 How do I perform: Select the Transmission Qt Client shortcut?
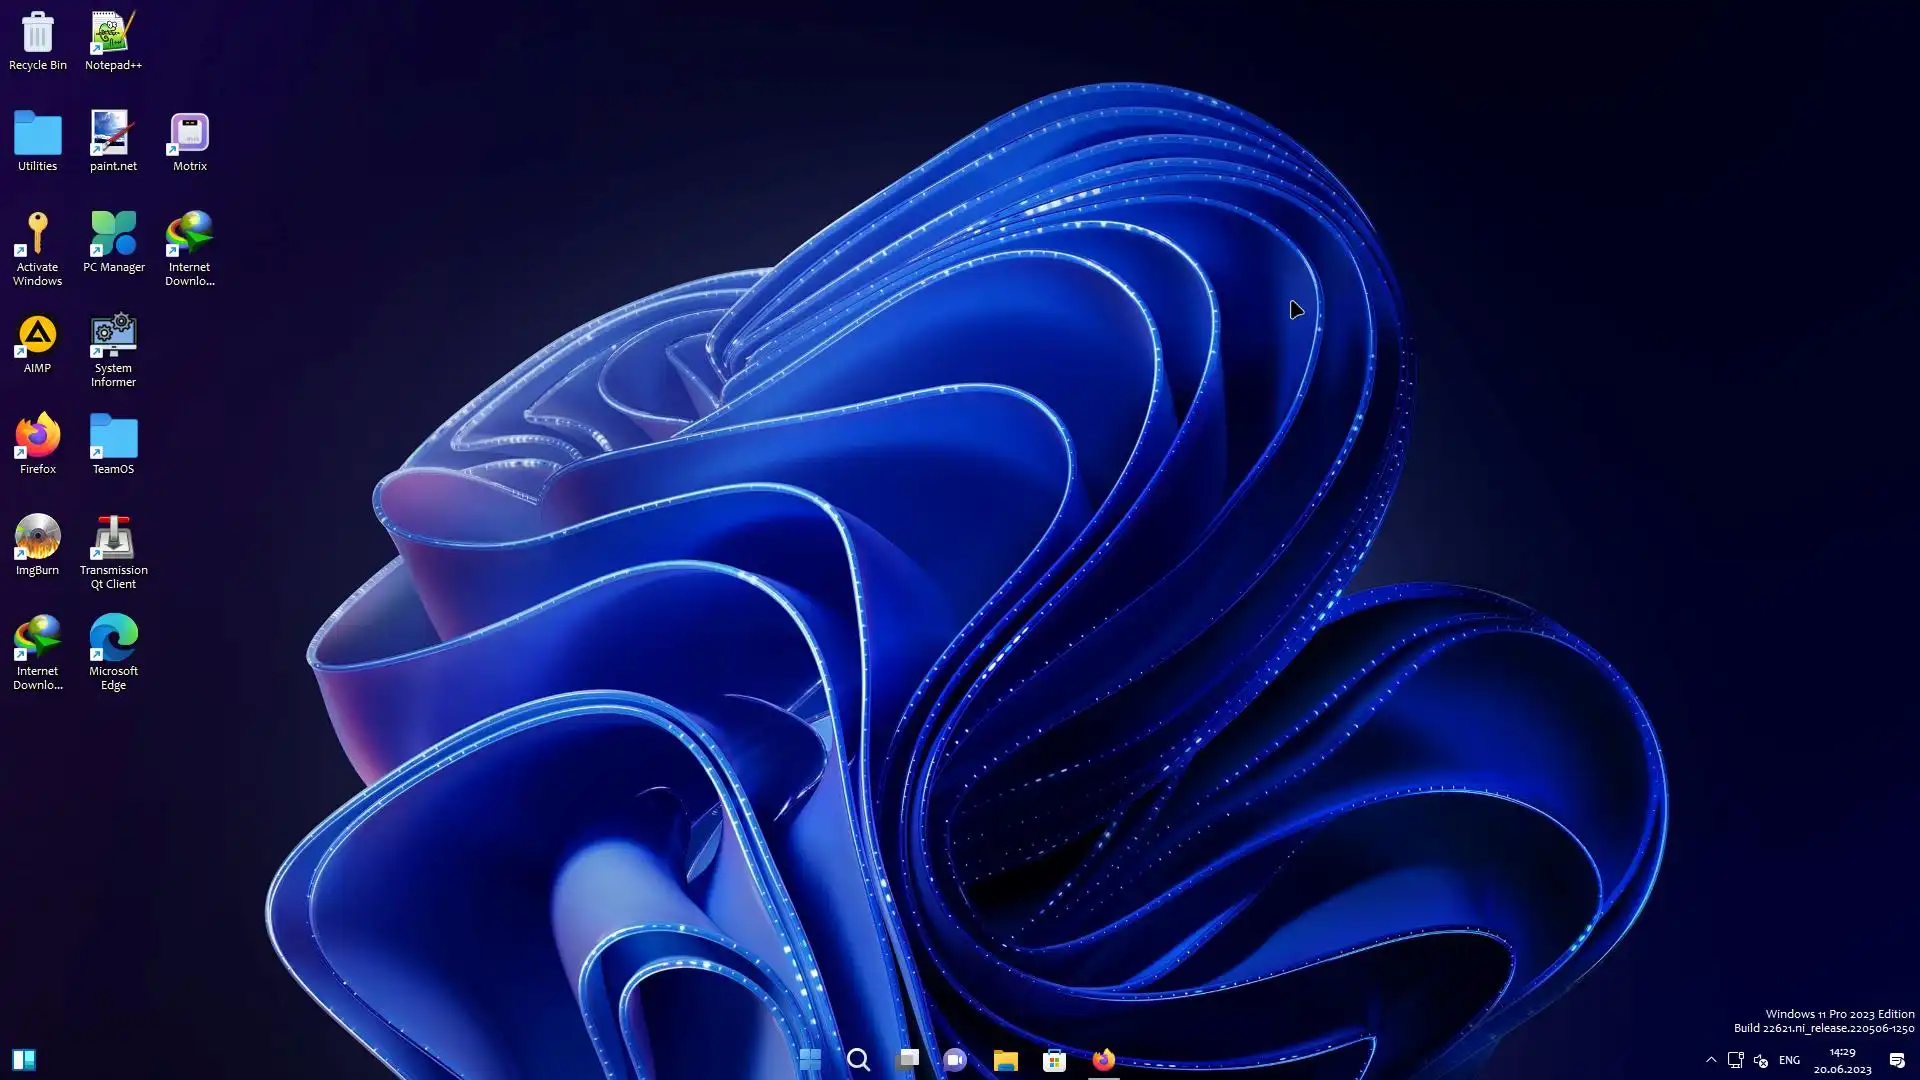113,539
